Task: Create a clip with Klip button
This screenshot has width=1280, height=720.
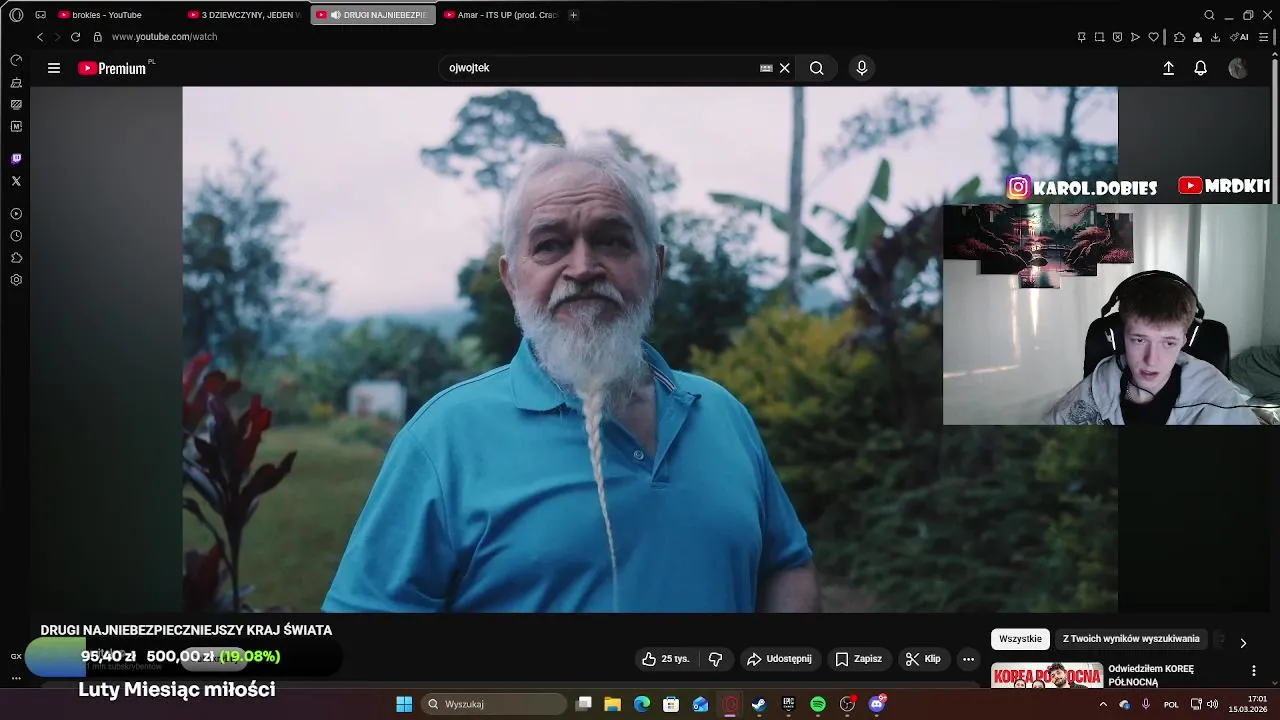Action: point(923,659)
